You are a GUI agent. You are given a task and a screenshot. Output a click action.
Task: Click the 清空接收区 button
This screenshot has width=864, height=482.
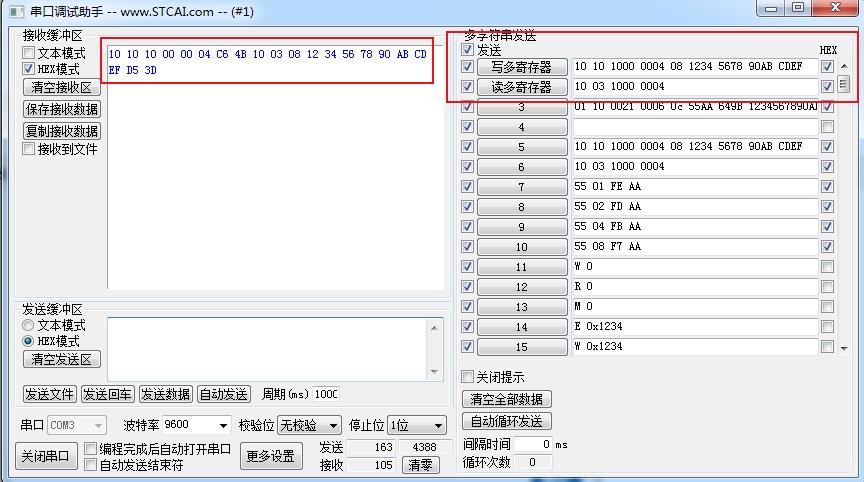(x=62, y=87)
